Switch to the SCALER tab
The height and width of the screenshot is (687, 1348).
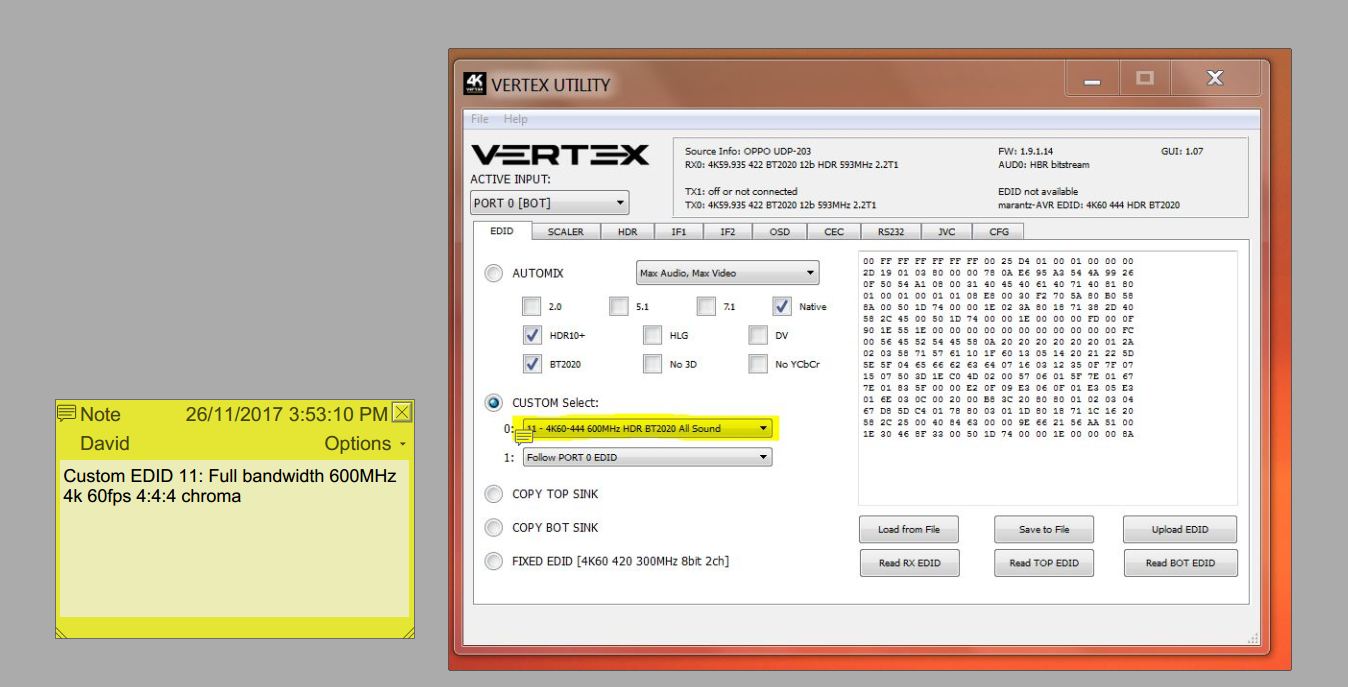[x=565, y=232]
